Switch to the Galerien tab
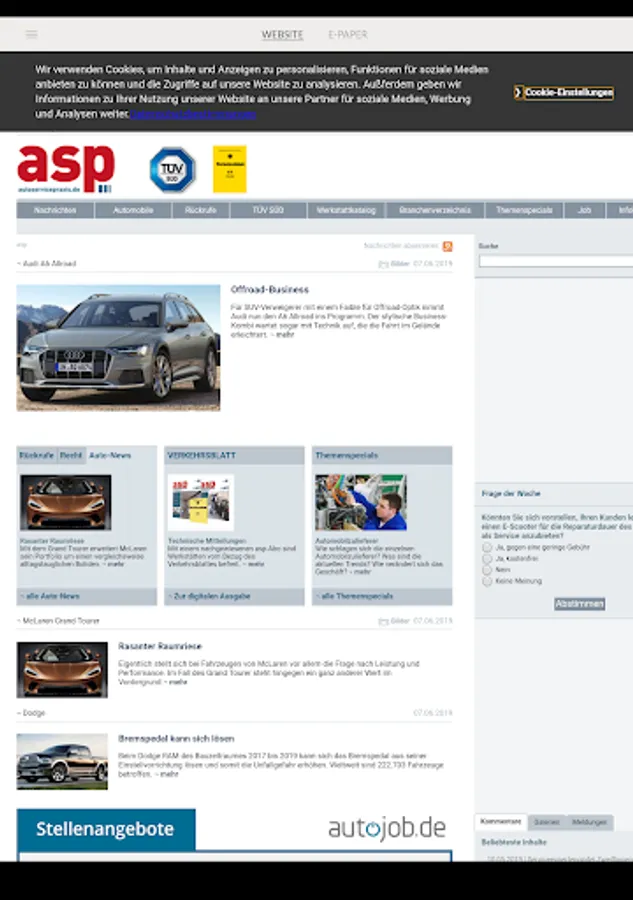This screenshot has height=900, width=633. click(546, 823)
